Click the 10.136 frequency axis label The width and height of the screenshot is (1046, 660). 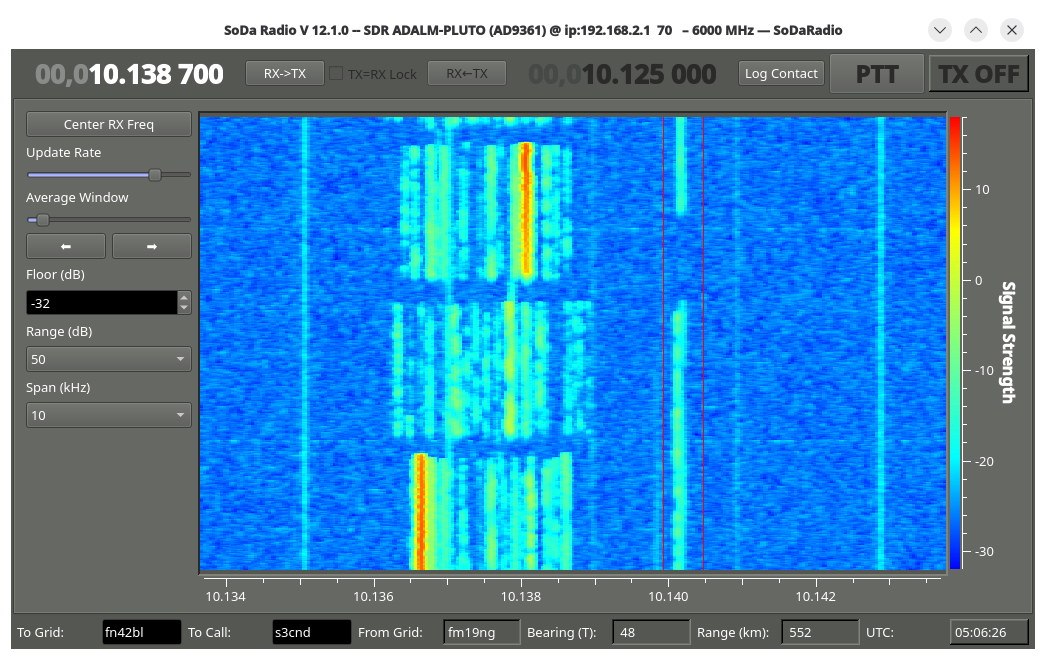point(373,597)
